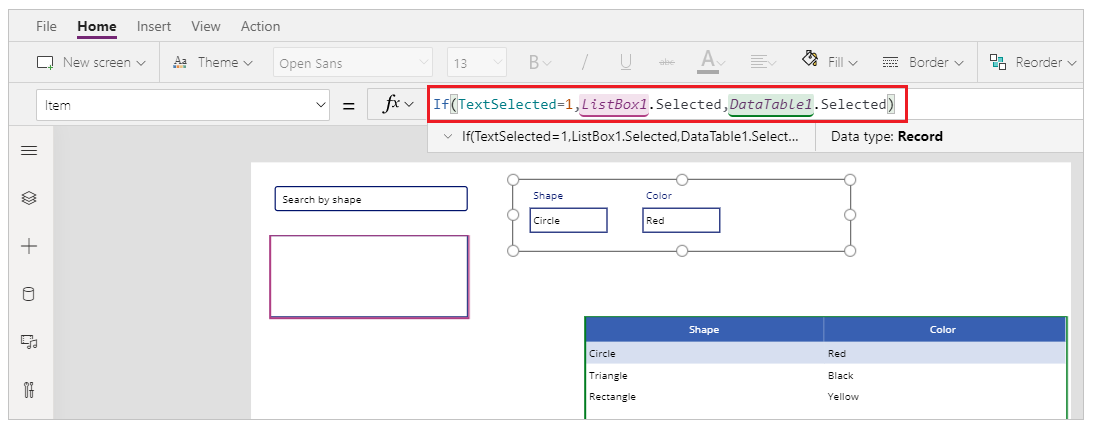1097x434 pixels.
Task: Open the hamburger menu in left sidebar
Action: click(x=29, y=150)
